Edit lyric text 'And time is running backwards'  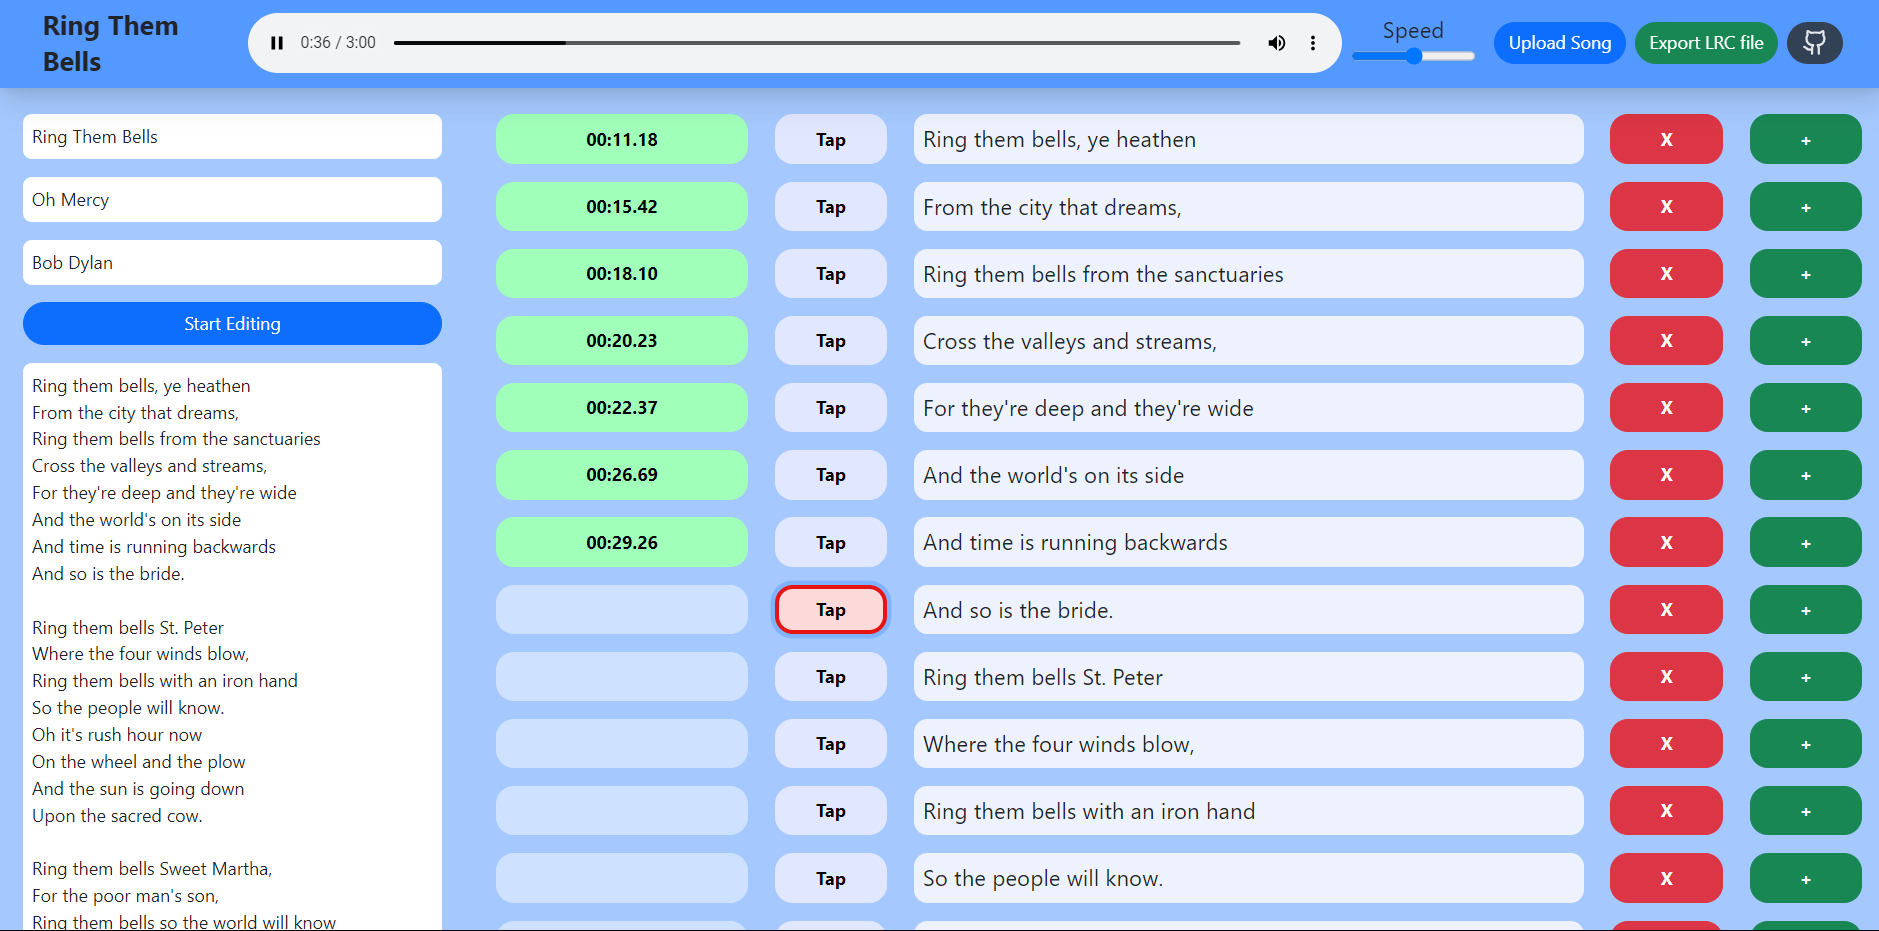click(x=1249, y=542)
